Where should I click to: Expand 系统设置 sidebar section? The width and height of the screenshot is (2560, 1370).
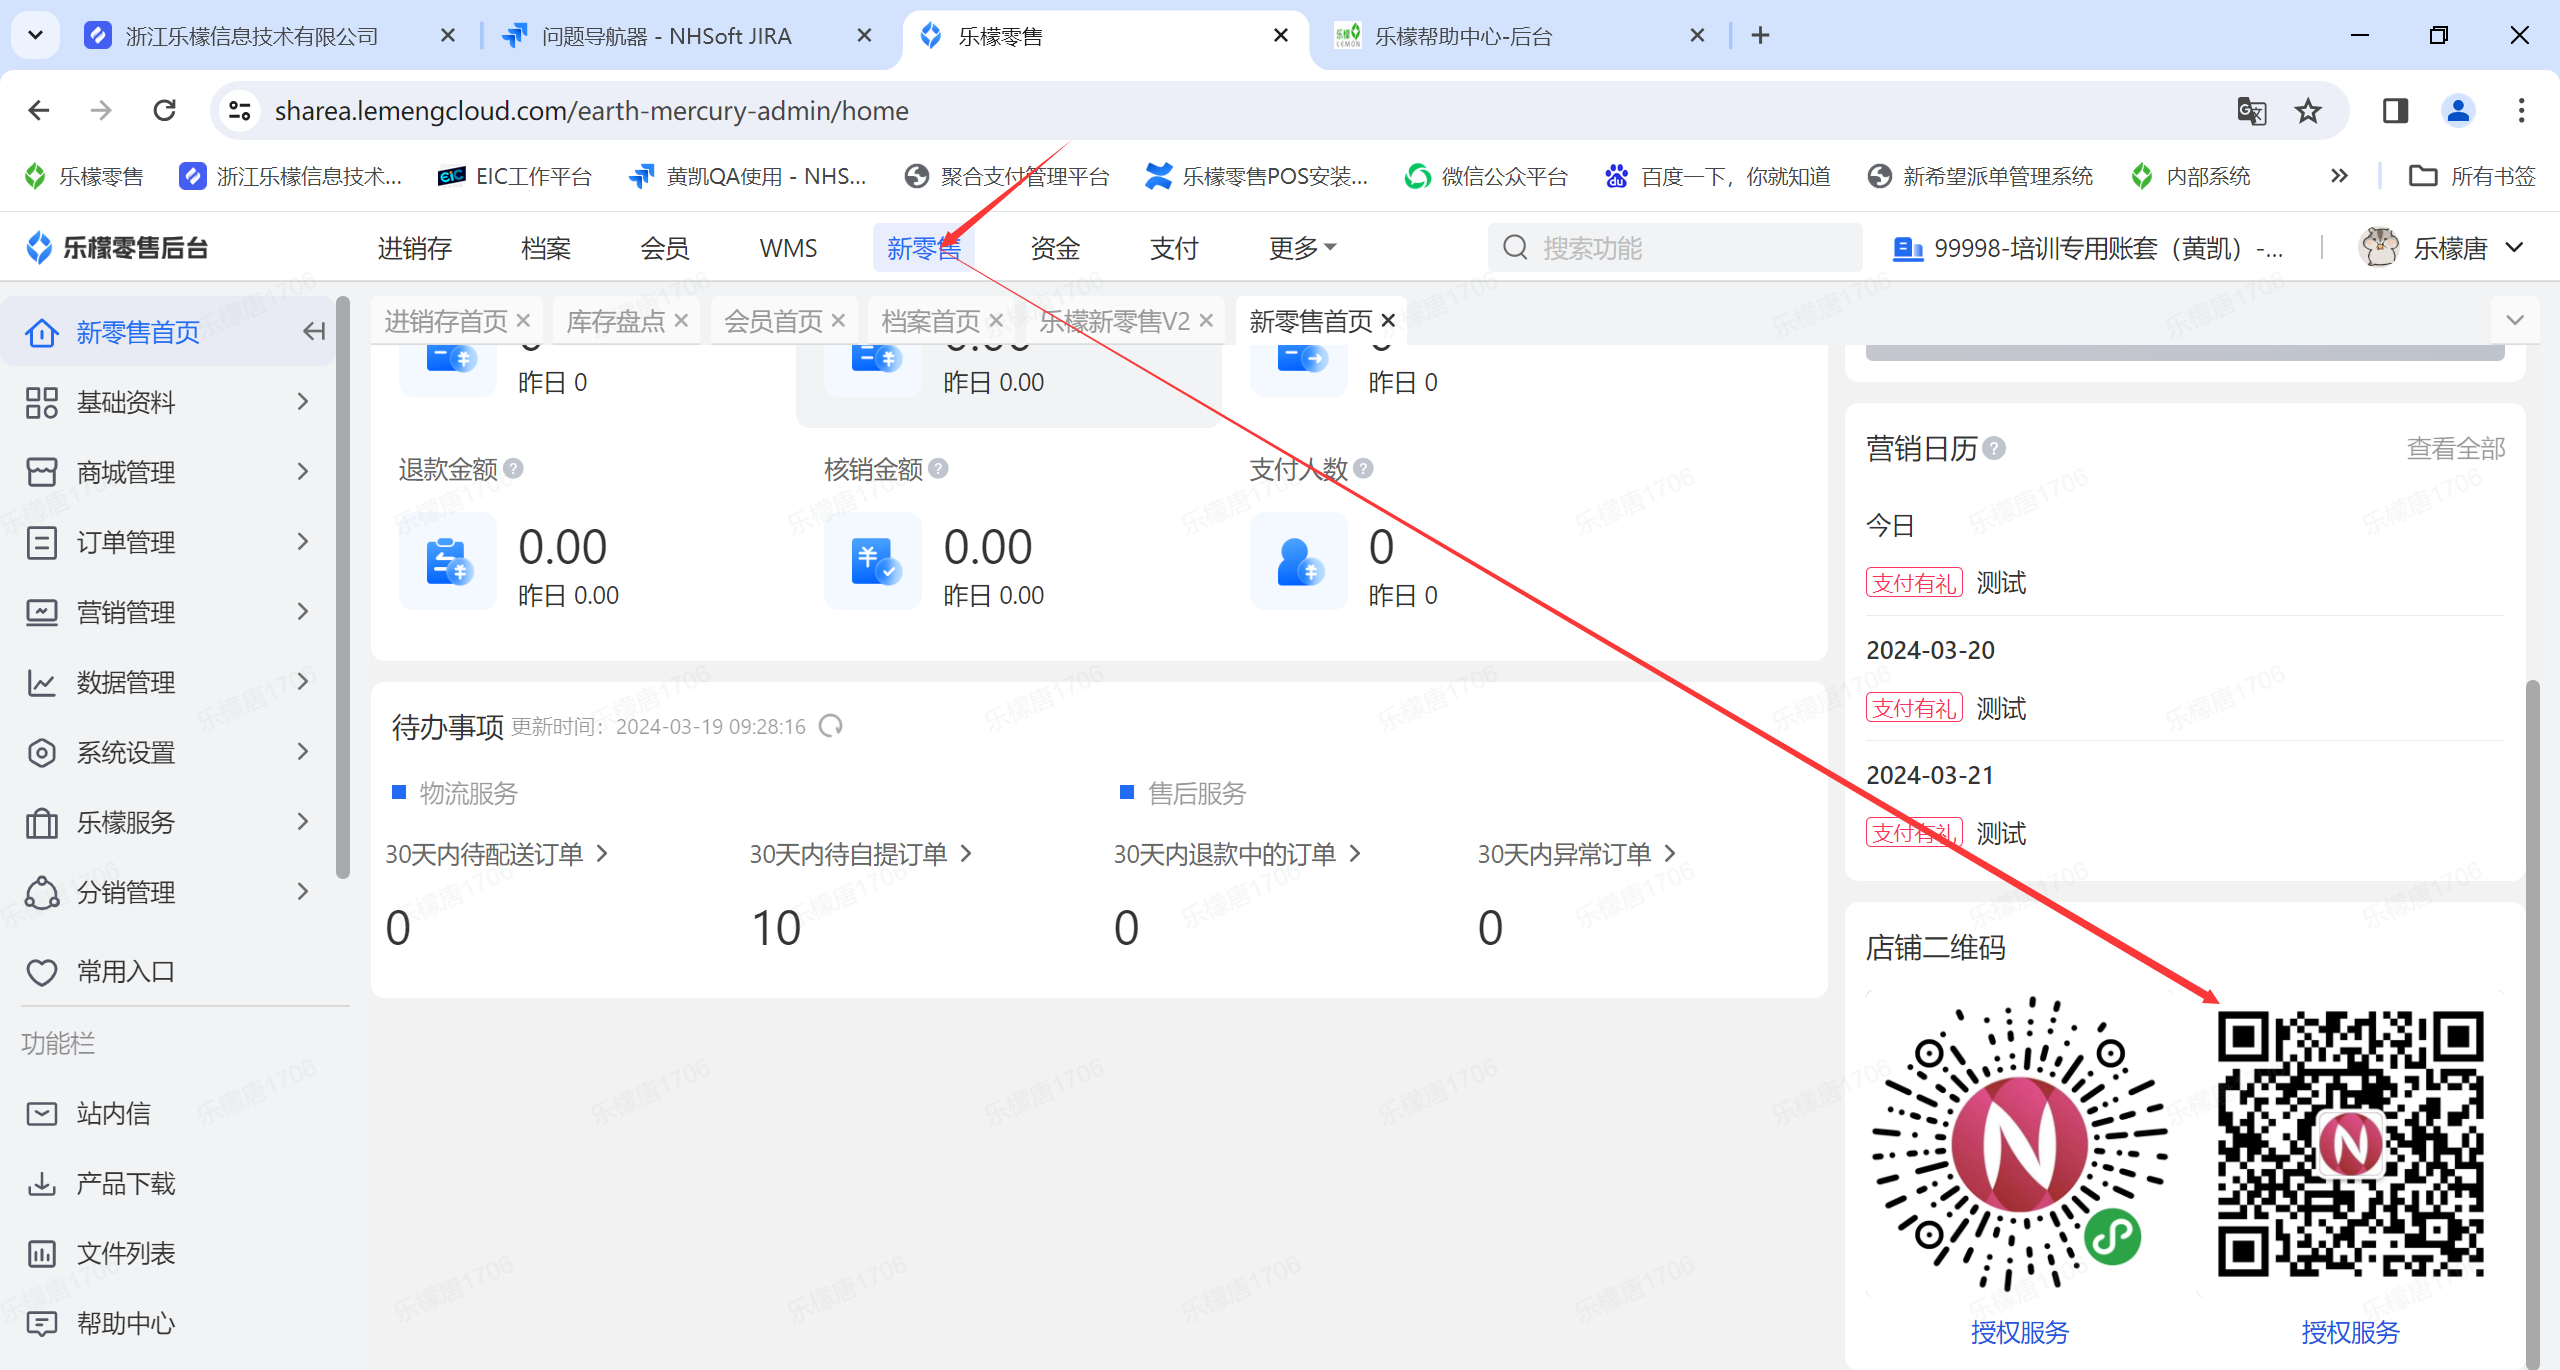(x=168, y=752)
